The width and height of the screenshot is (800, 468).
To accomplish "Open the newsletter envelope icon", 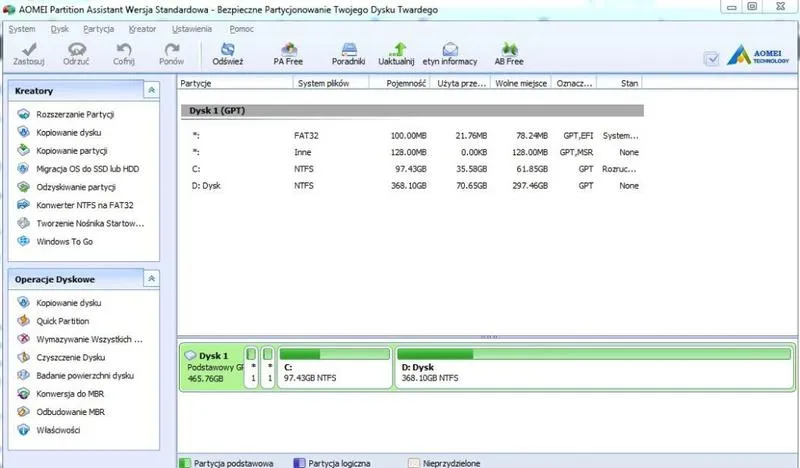I will [x=450, y=49].
